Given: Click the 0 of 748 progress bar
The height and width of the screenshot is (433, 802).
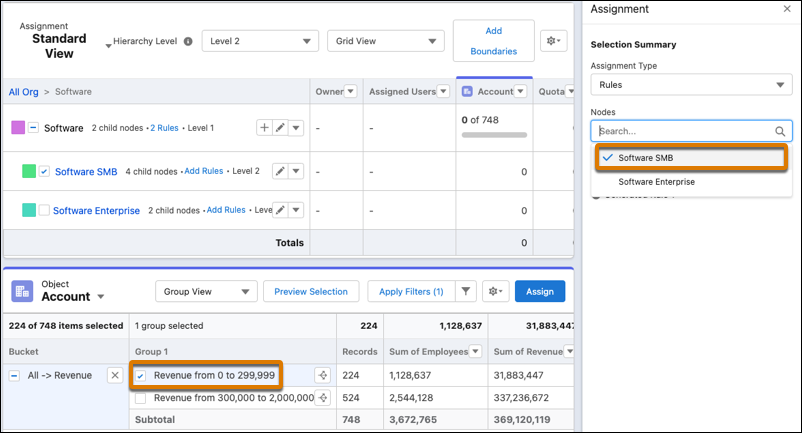Looking at the screenshot, I should point(494,135).
